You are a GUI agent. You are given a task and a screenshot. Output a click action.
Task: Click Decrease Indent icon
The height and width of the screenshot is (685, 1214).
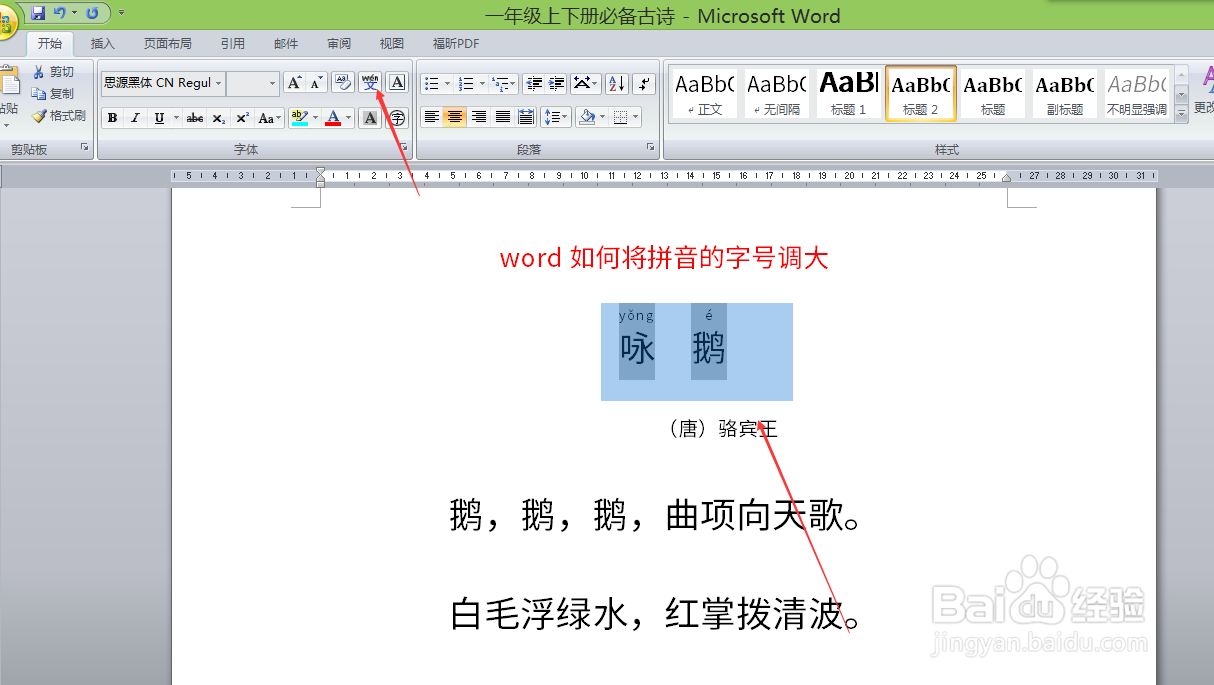(x=533, y=83)
